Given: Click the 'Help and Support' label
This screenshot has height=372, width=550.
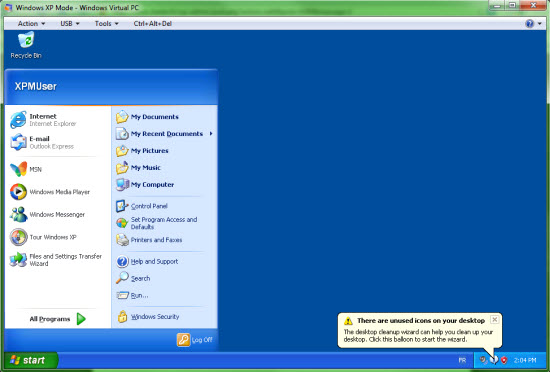Looking at the screenshot, I should coord(154,262).
